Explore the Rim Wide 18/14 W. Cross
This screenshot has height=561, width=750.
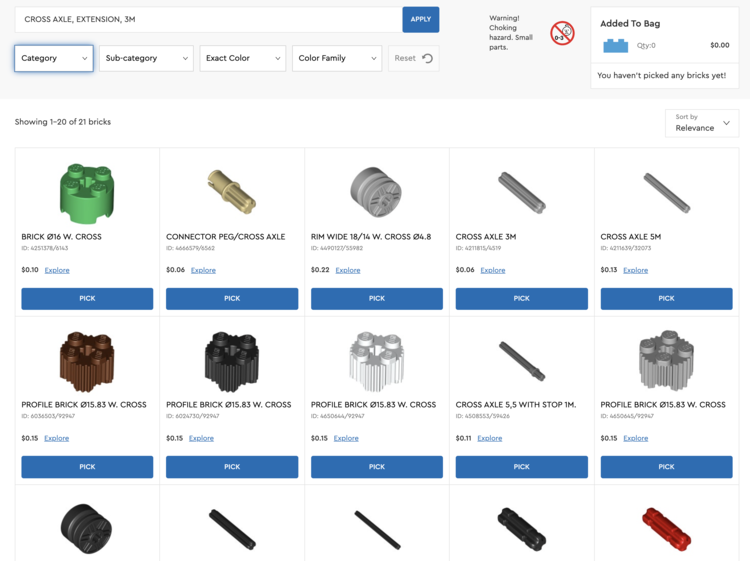pyautogui.click(x=348, y=270)
